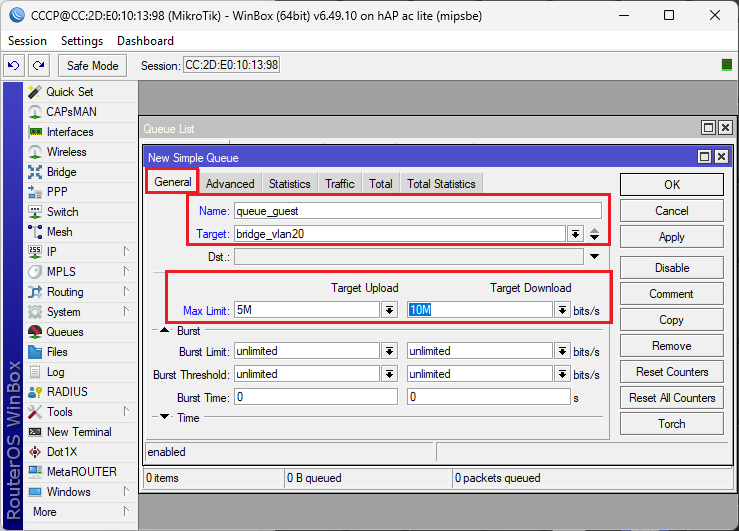Screen dimensions: 739x531
Task: Click Reset All Counters button
Action: [x=672, y=398]
